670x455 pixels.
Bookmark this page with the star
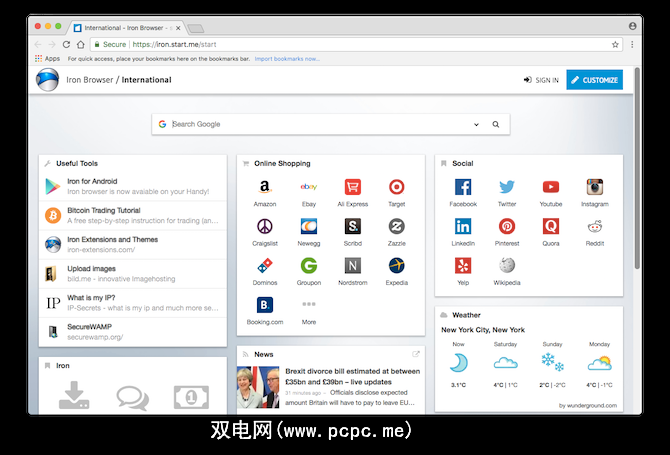615,44
